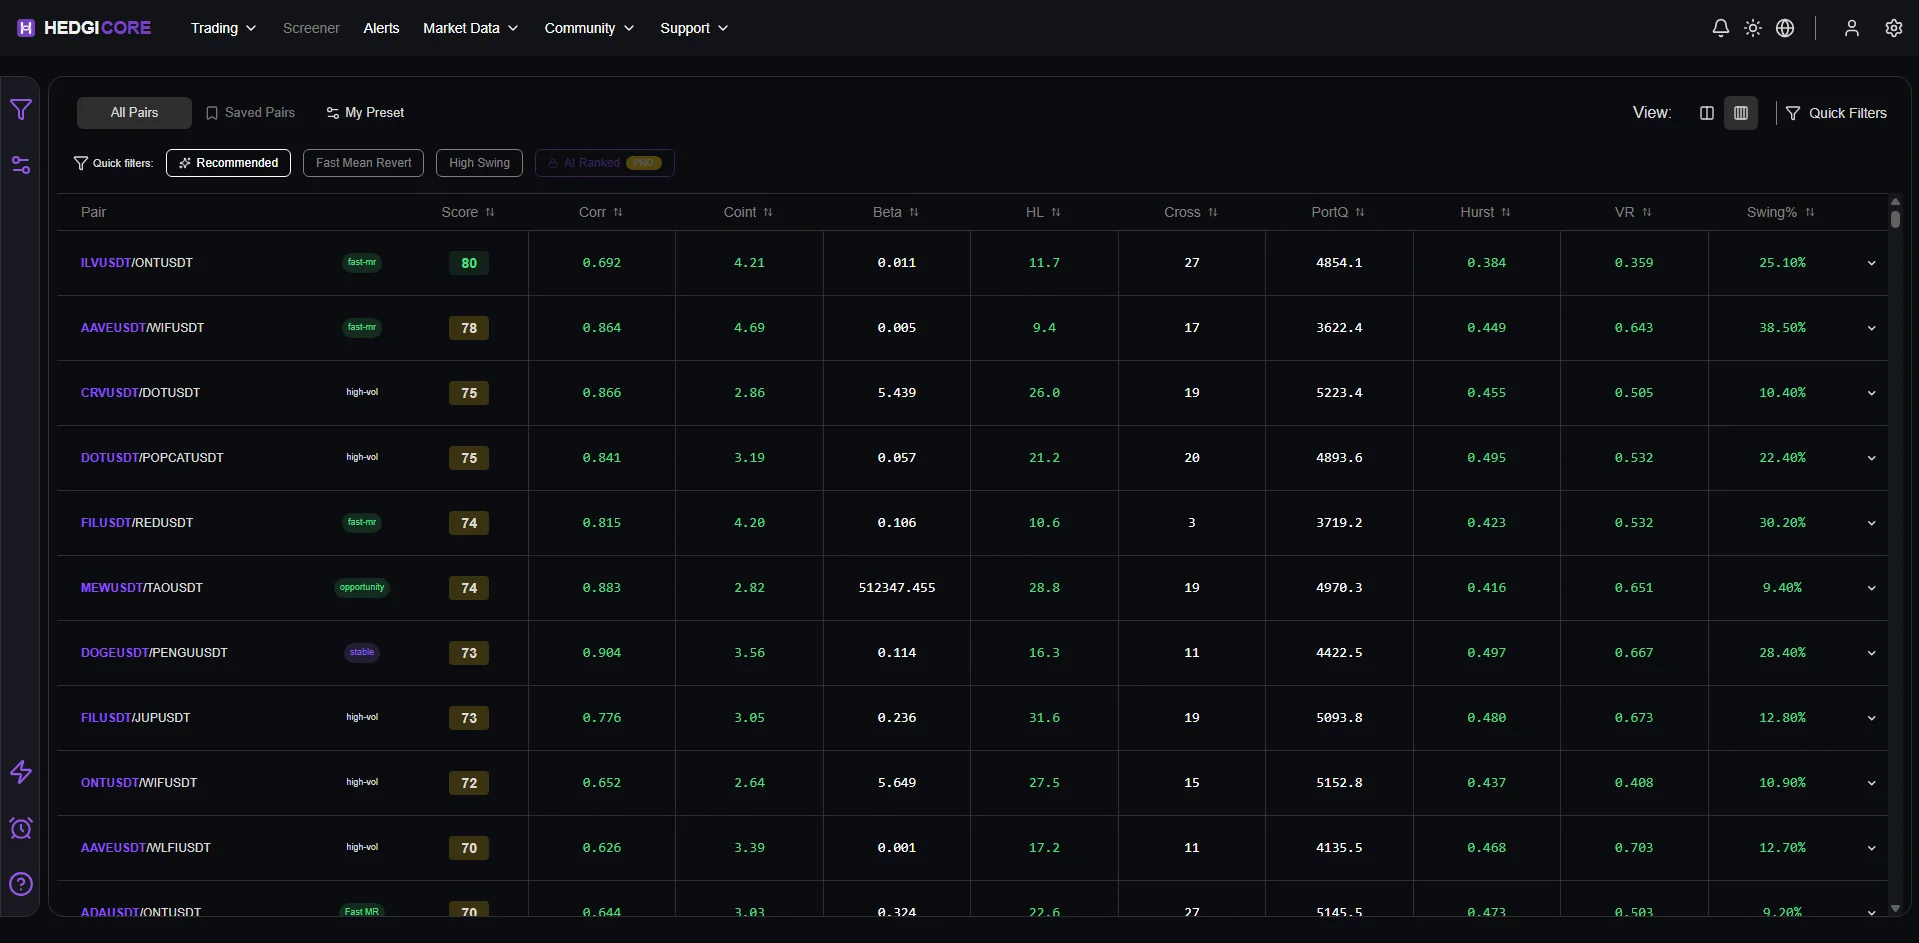Open language globe selector
The width and height of the screenshot is (1919, 943).
[1785, 28]
